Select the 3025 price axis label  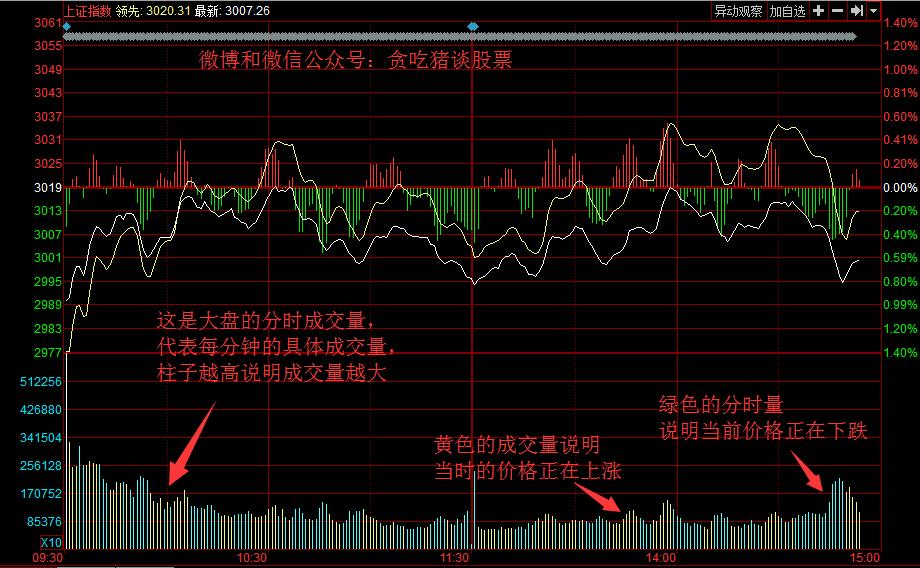[x=48, y=163]
